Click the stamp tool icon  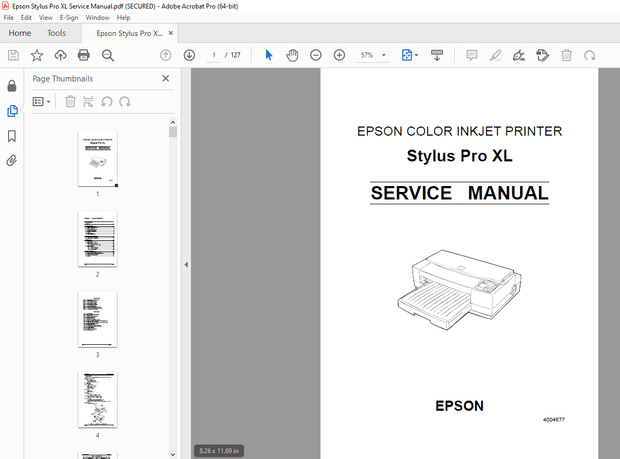[542, 55]
